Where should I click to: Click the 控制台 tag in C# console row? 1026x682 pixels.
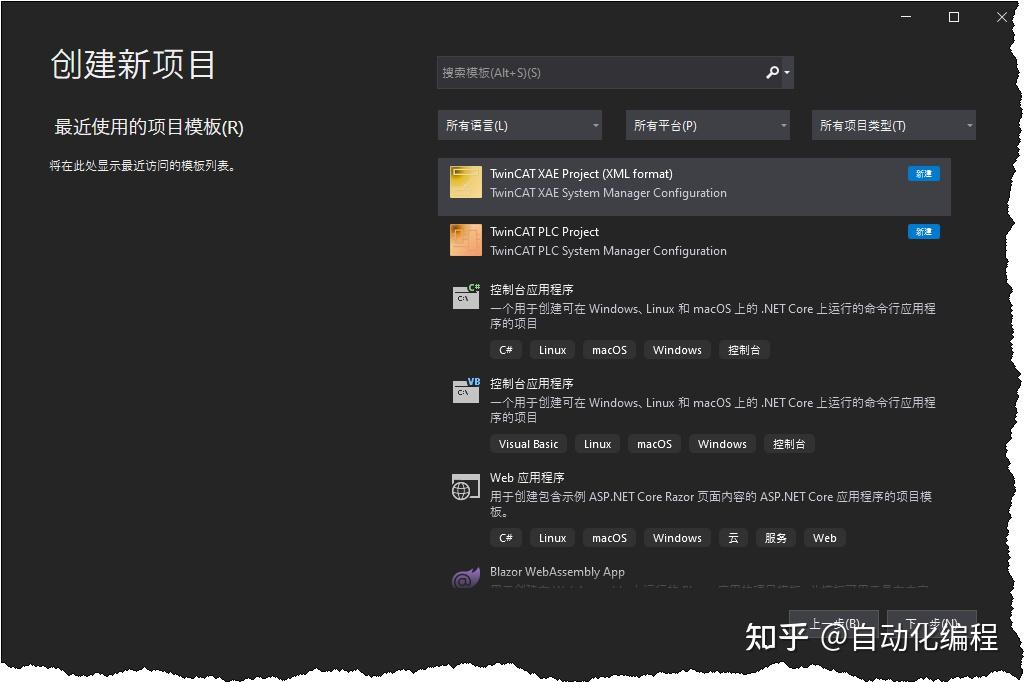point(744,350)
